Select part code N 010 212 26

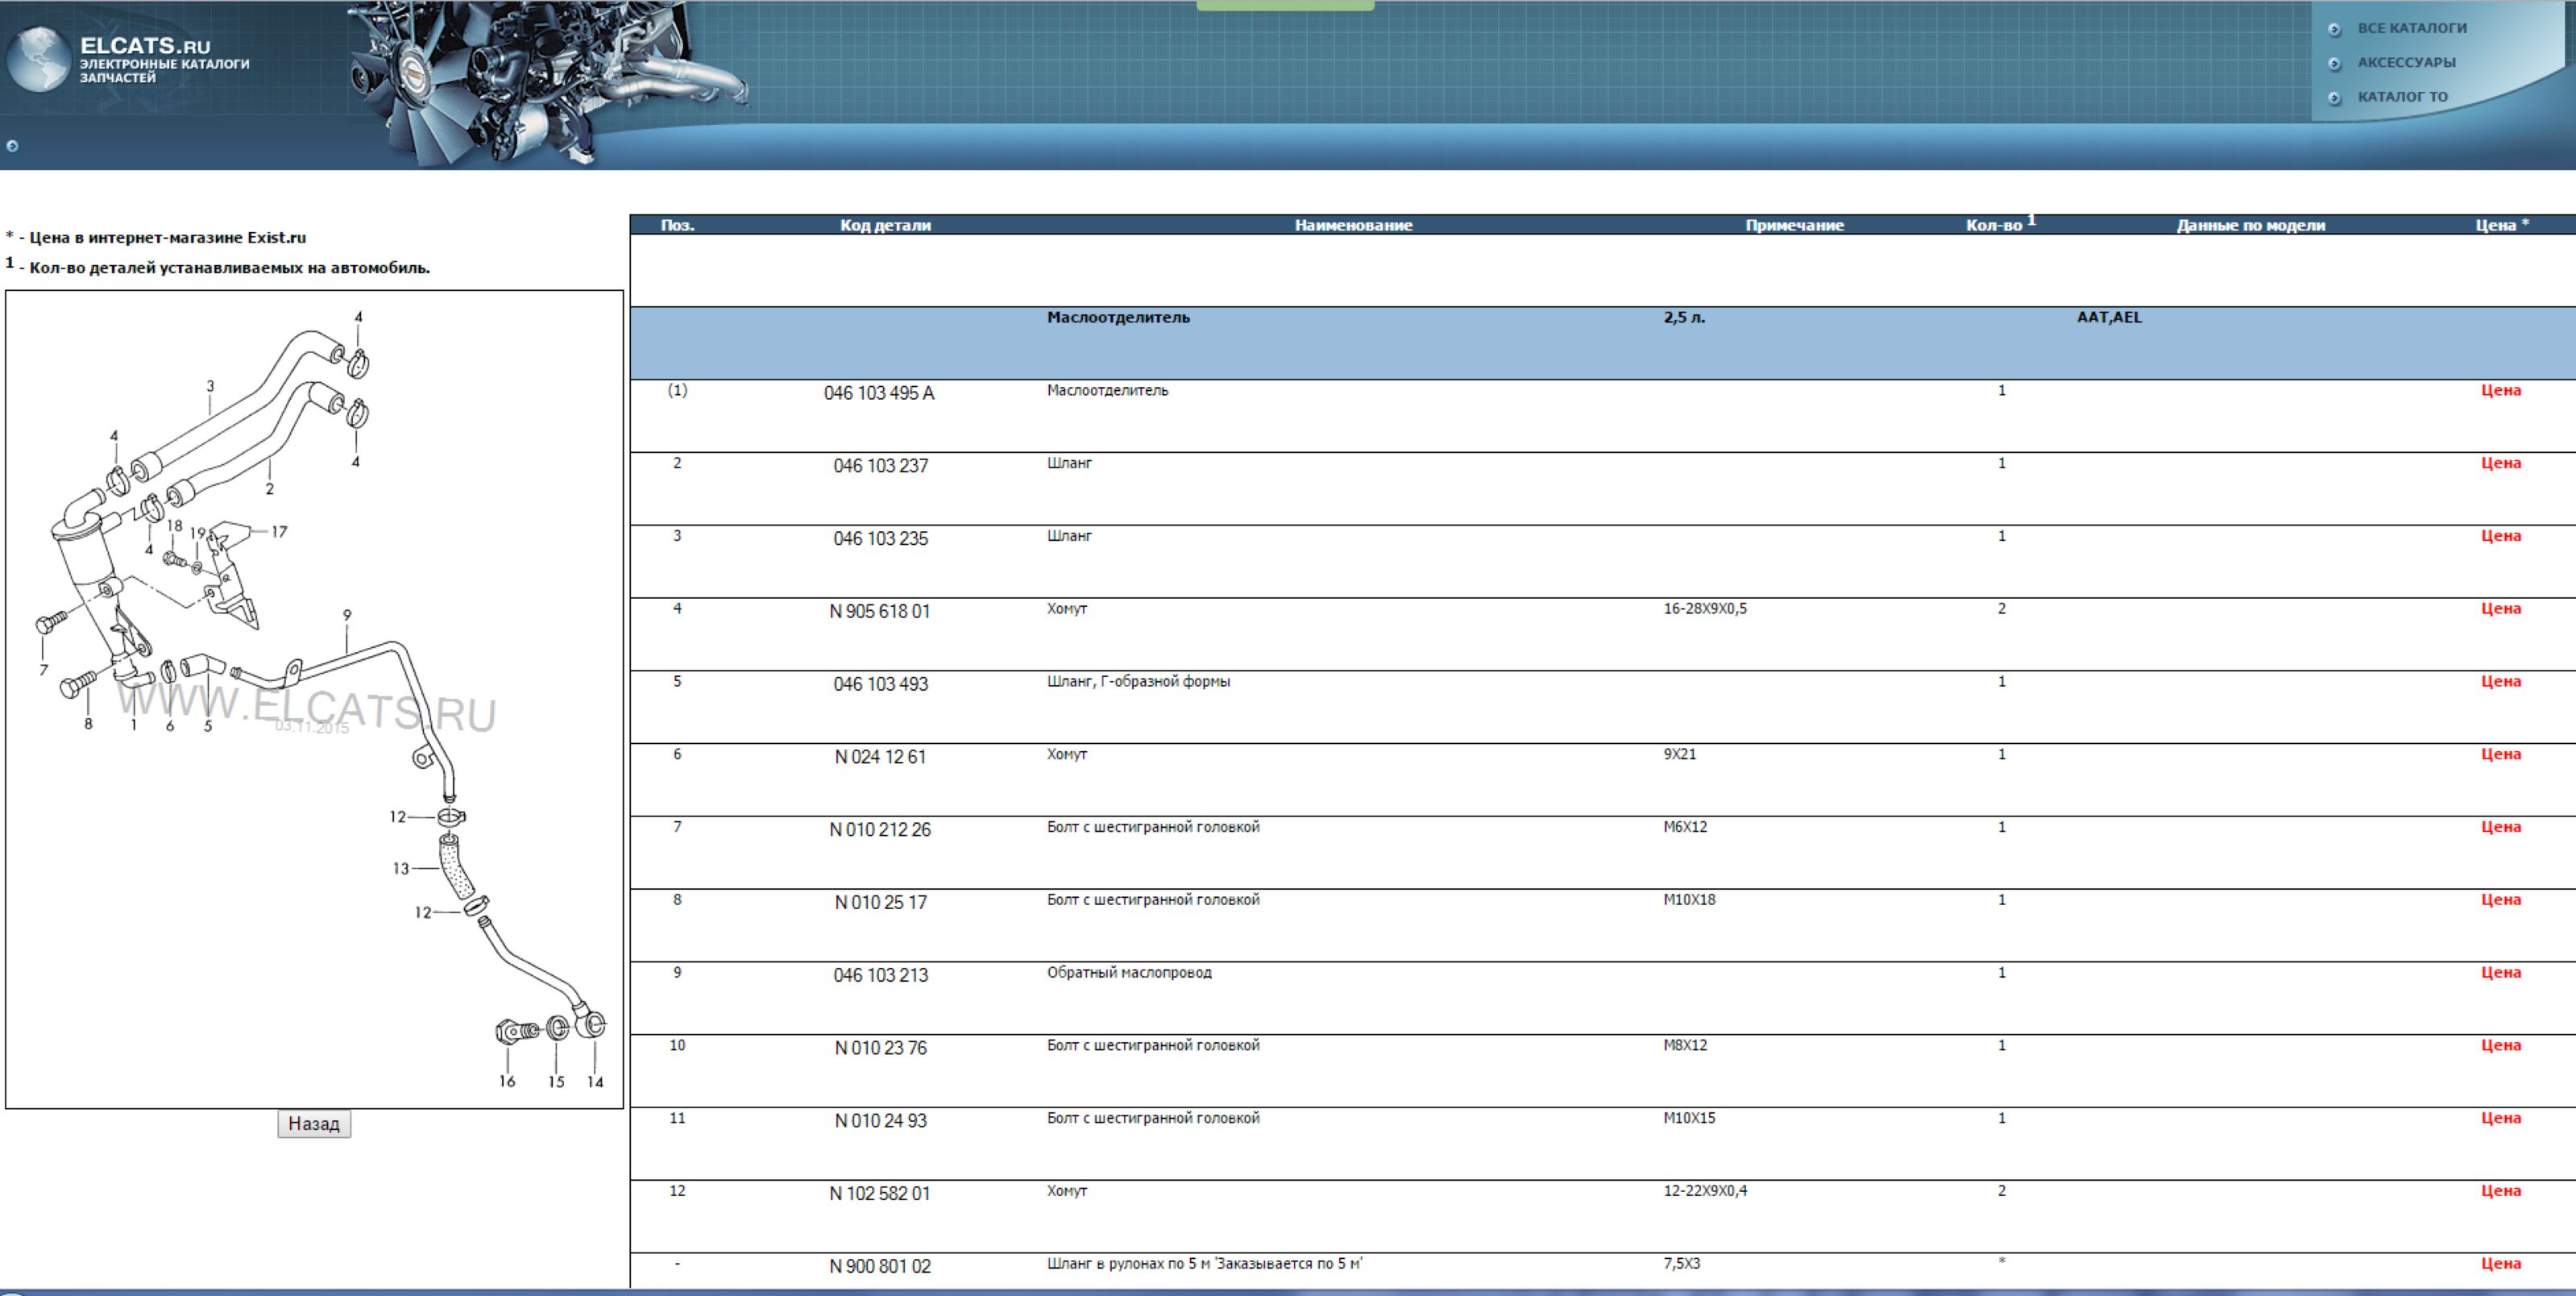pos(879,830)
